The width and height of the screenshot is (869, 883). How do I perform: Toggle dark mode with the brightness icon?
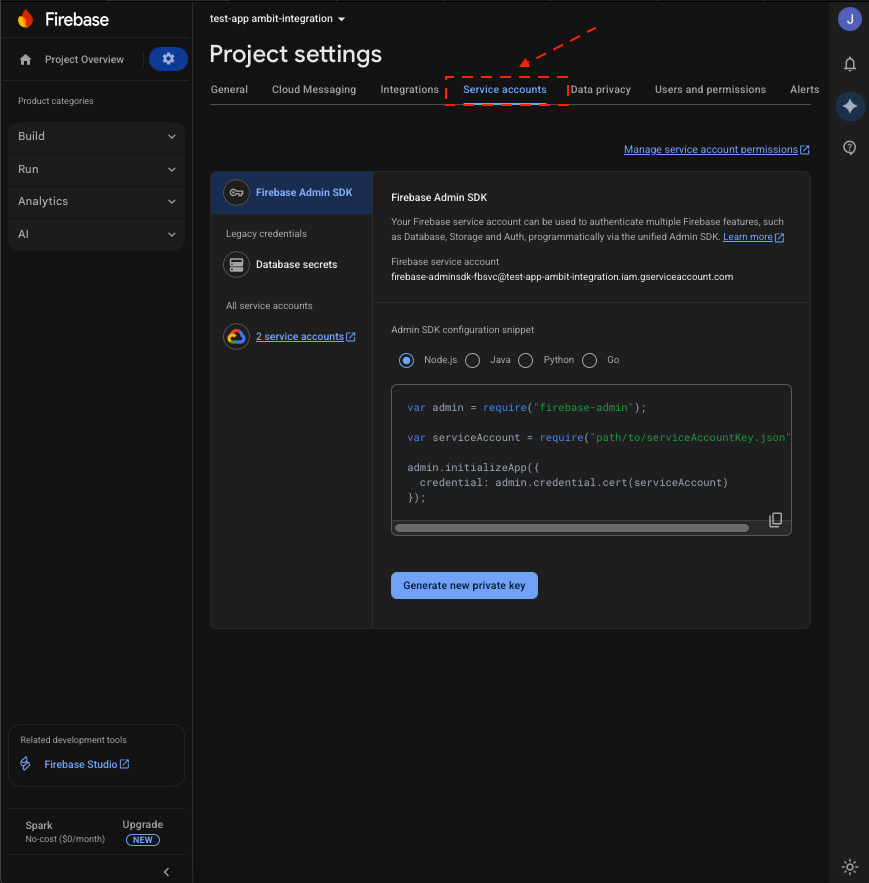(849, 866)
